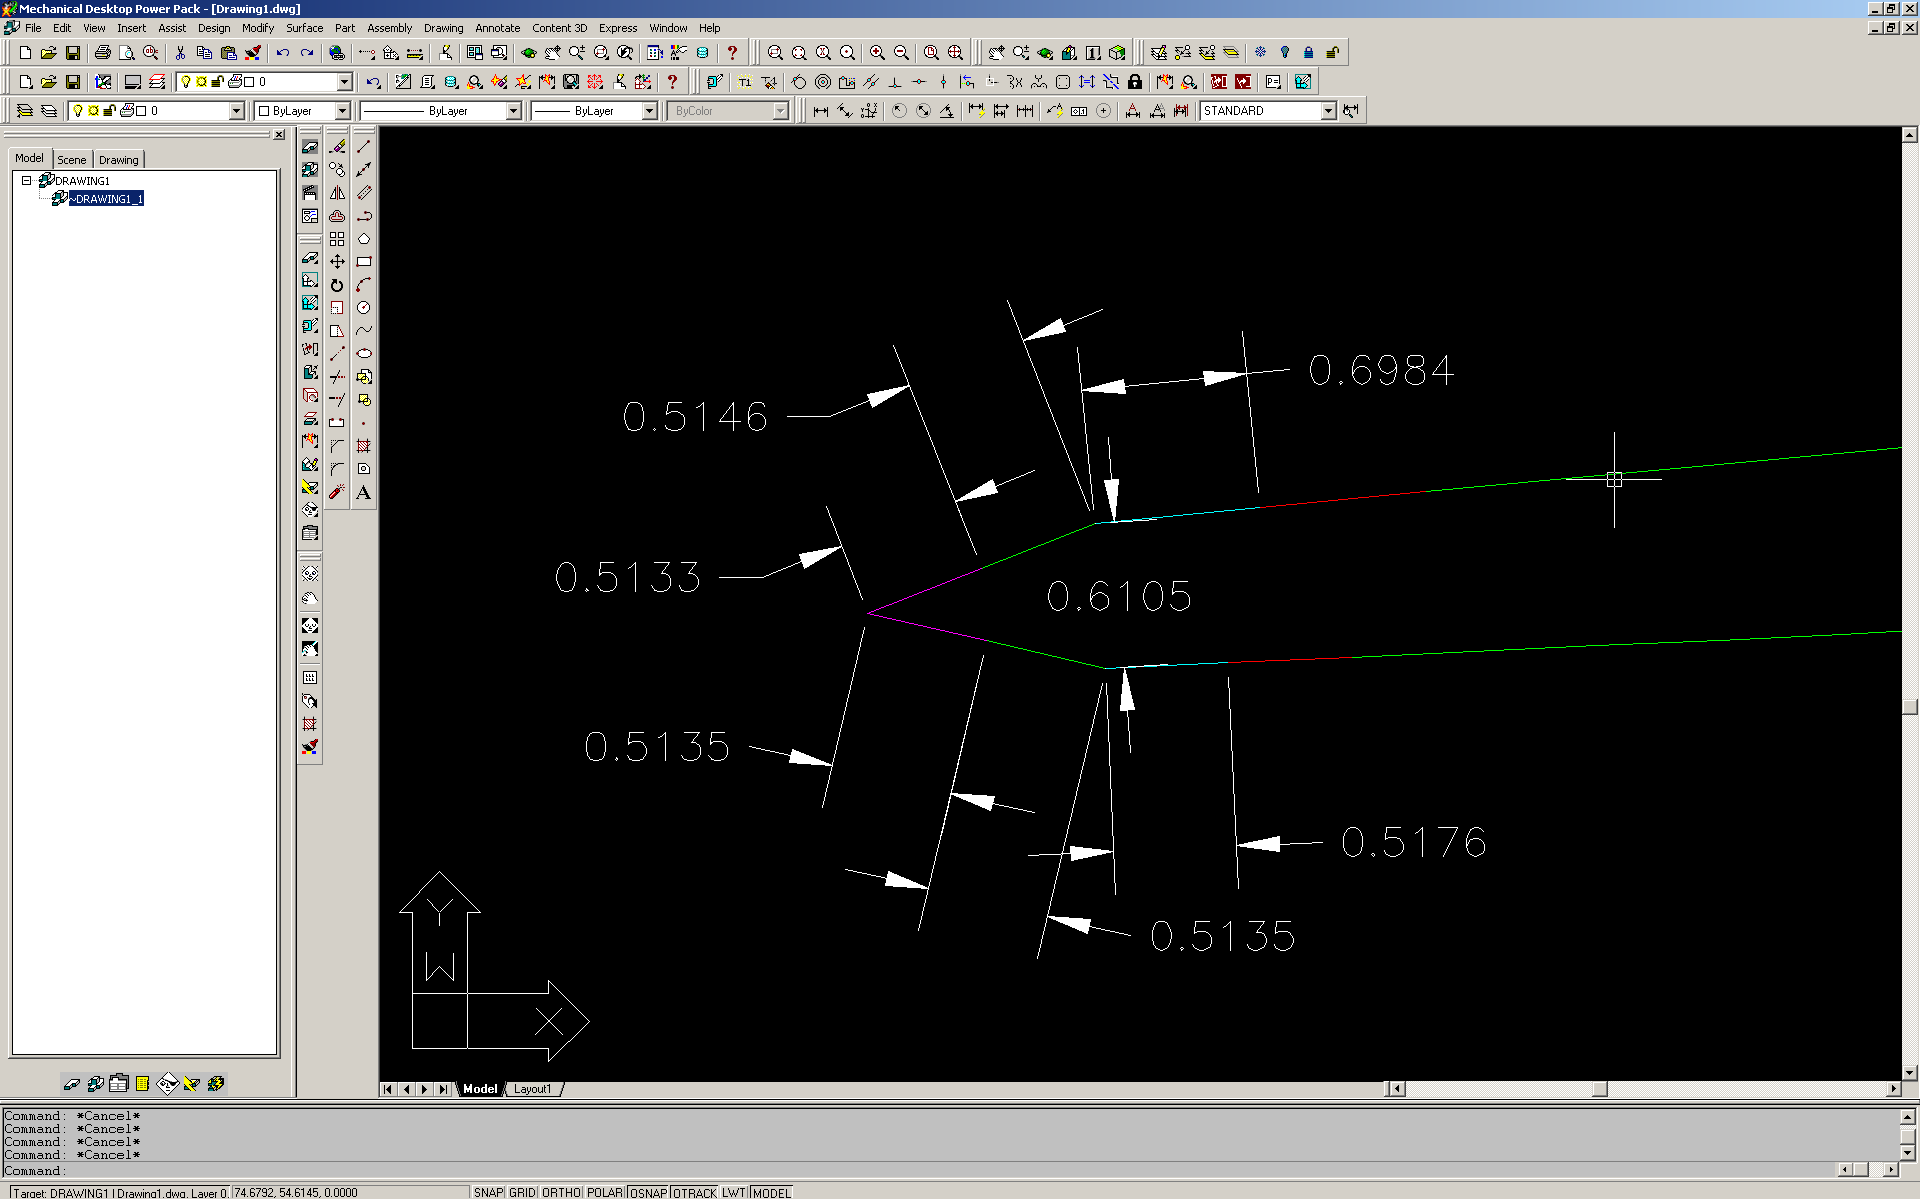Activate the Text tool in the side toolbar

[366, 490]
